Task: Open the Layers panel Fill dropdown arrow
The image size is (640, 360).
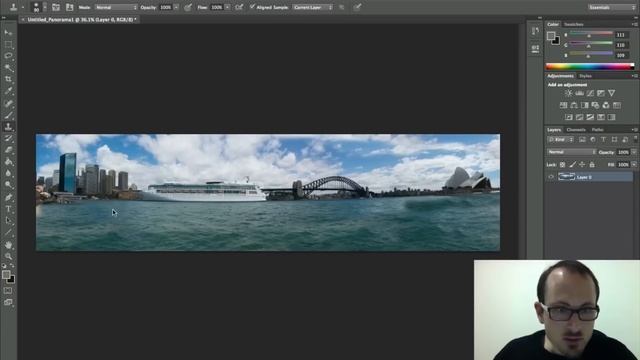Action: [634, 164]
